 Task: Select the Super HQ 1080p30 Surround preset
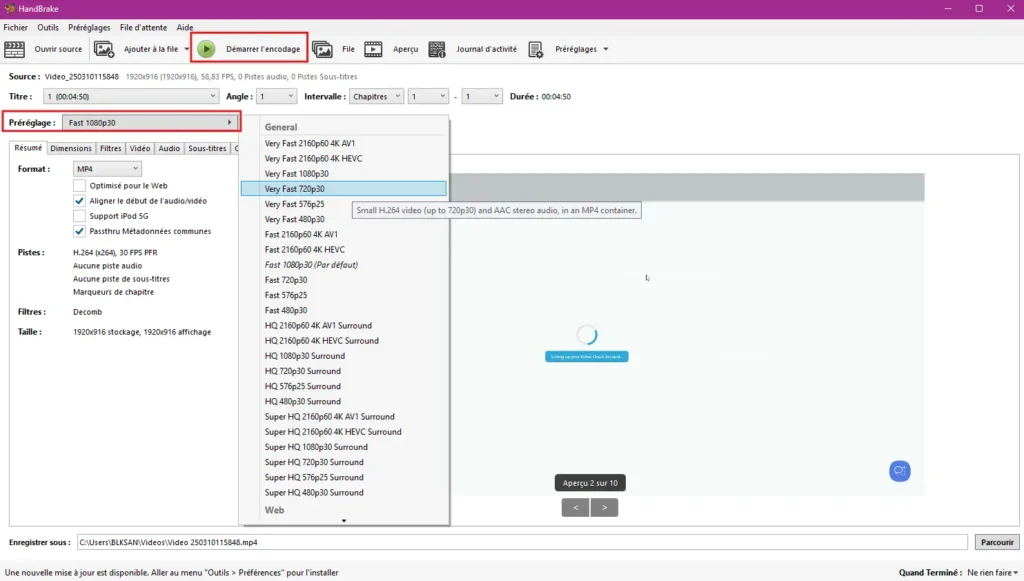(344, 447)
